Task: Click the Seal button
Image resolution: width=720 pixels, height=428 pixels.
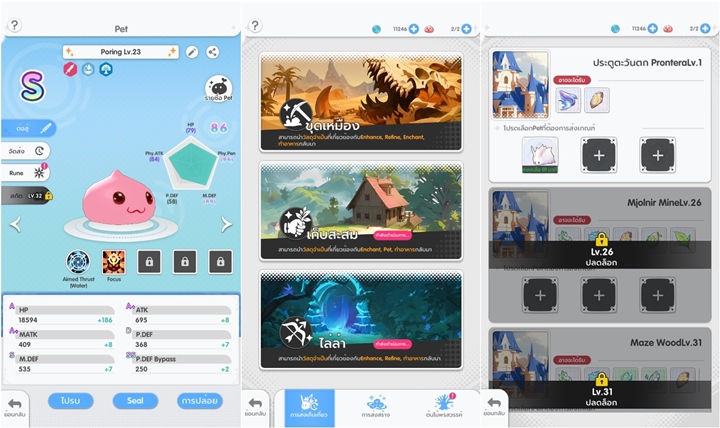Action: [x=135, y=400]
